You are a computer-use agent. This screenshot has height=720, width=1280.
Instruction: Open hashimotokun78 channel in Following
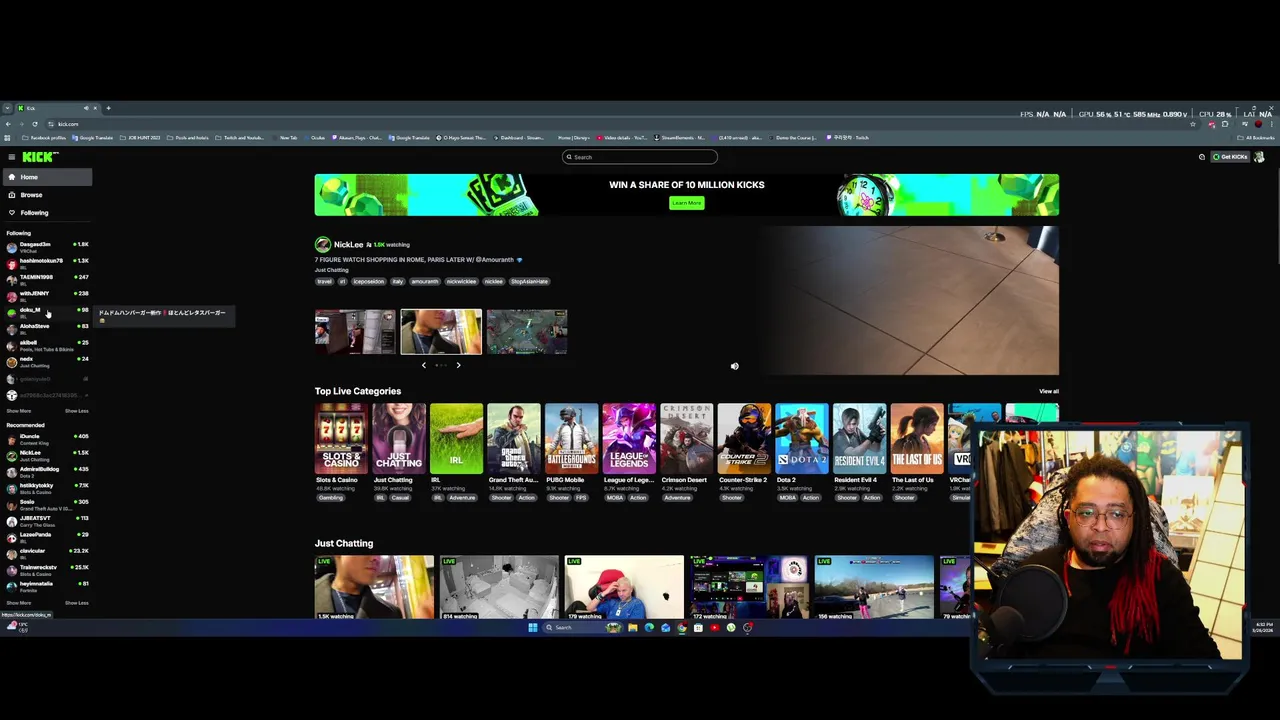click(x=47, y=263)
